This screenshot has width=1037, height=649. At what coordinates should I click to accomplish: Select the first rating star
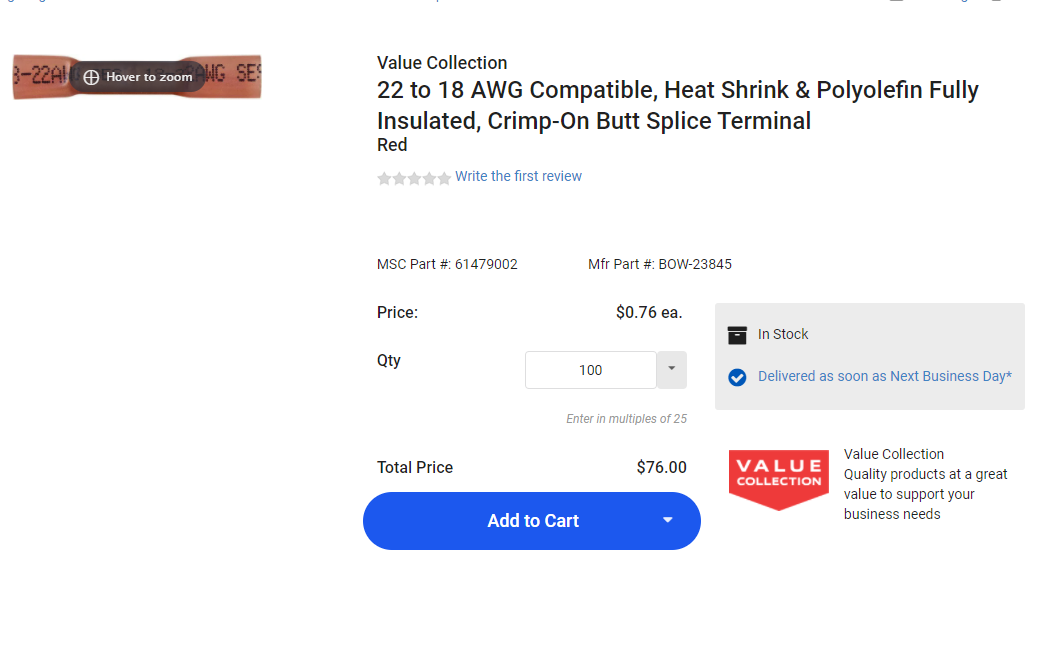click(x=384, y=178)
